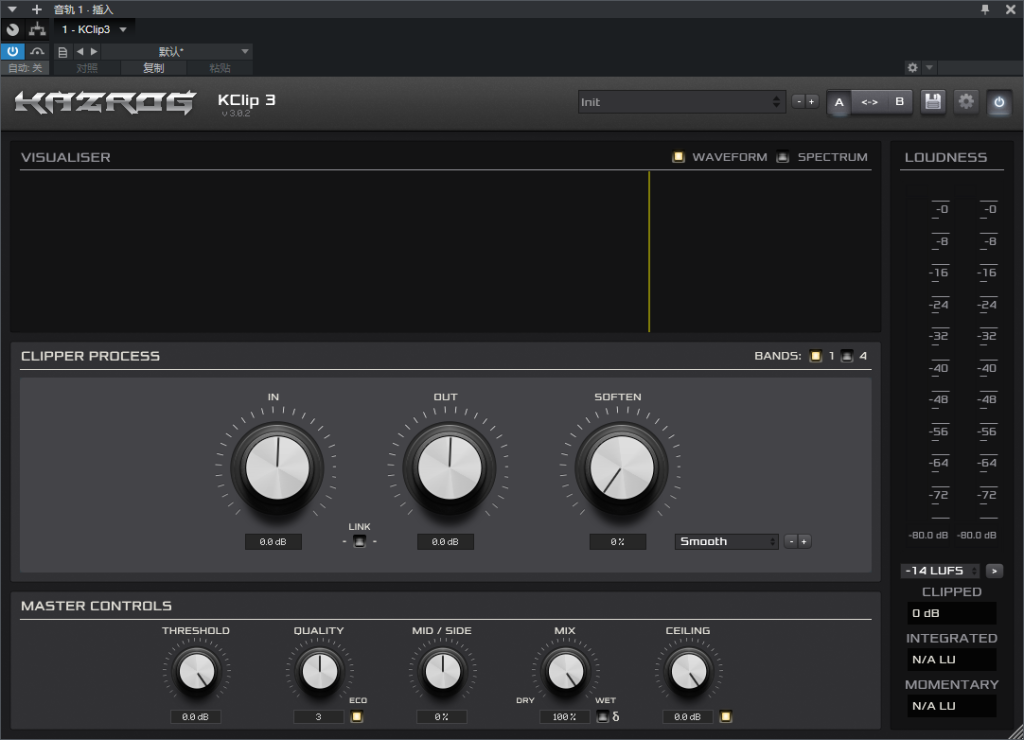The image size is (1024, 740).
Task: Click the CLIPPED 0 dB readout
Action: tap(951, 613)
